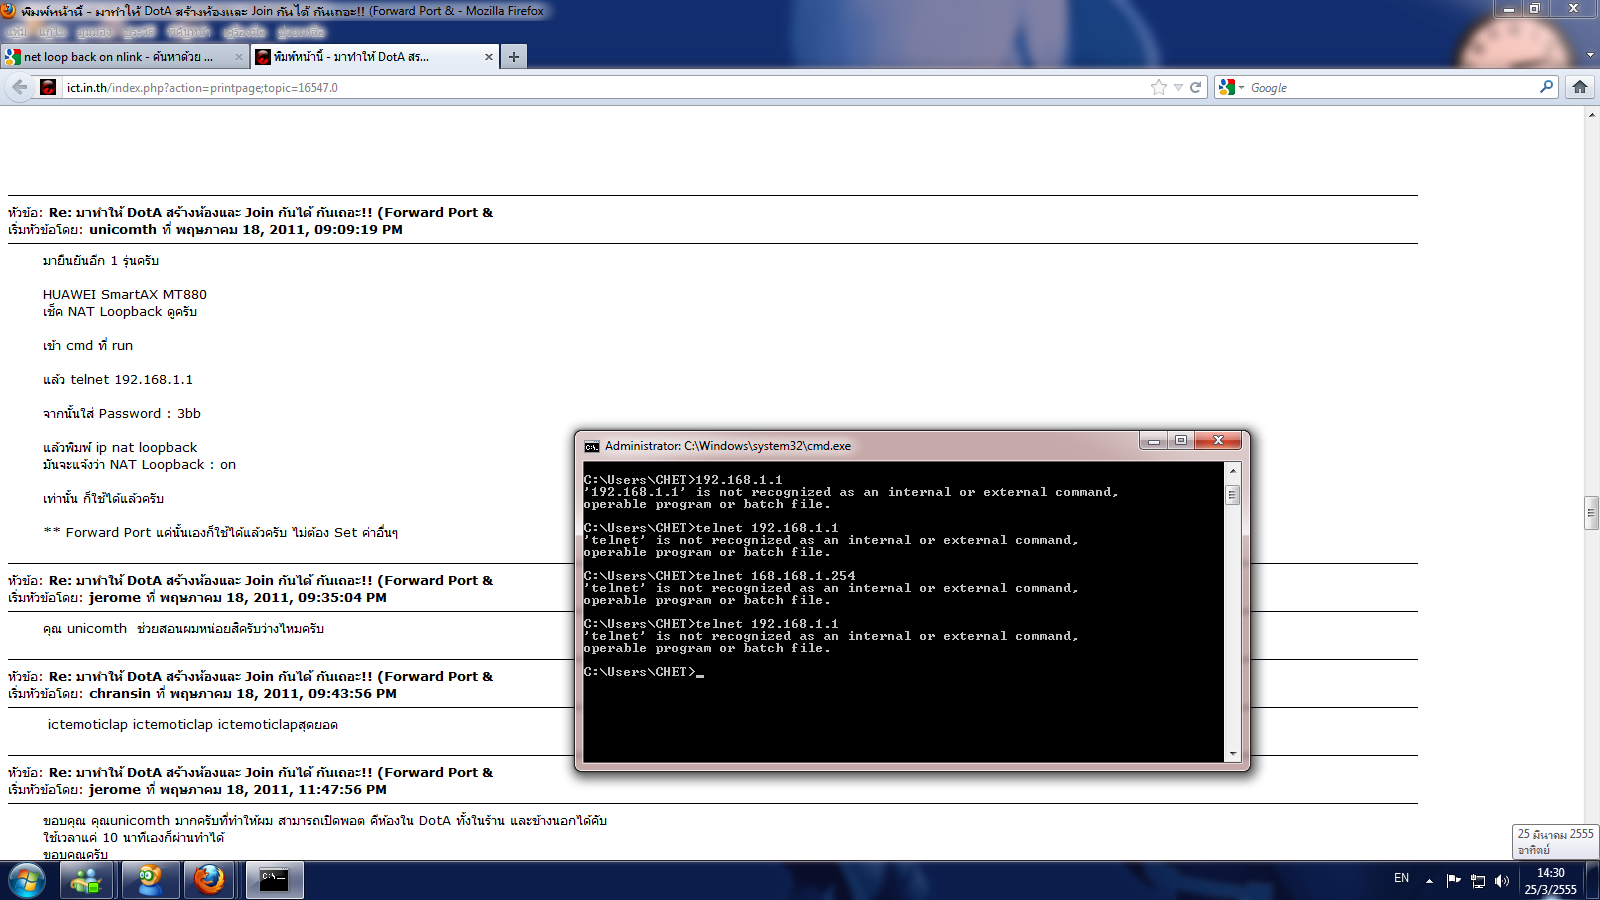Close the Administrator cmd.exe window
The height and width of the screenshot is (900, 1600).
[1218, 441]
